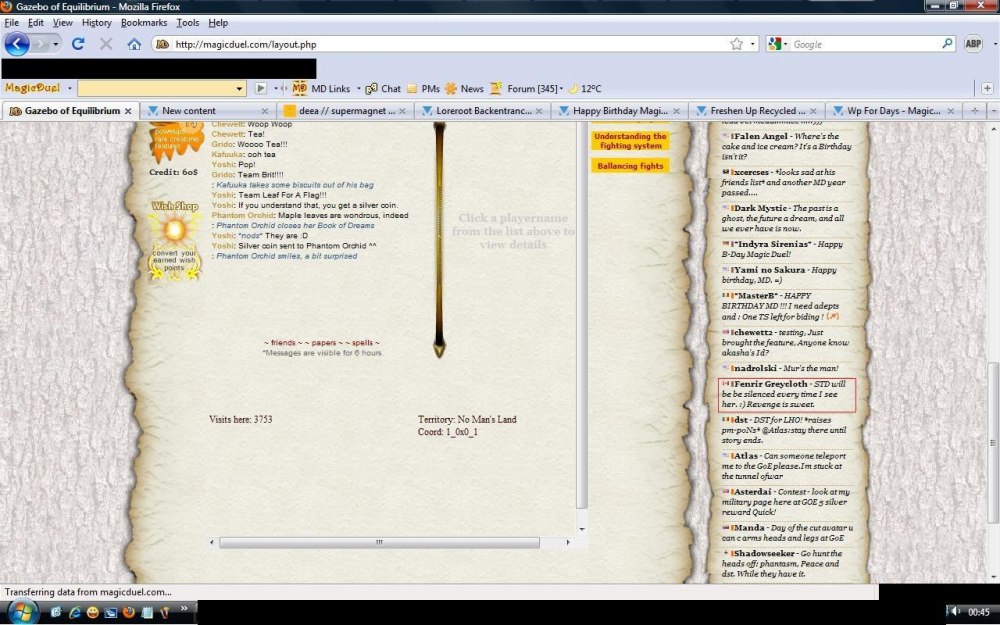Click the Firefox back navigation arrow
Screen dimensions: 1000x625
point(17,44)
